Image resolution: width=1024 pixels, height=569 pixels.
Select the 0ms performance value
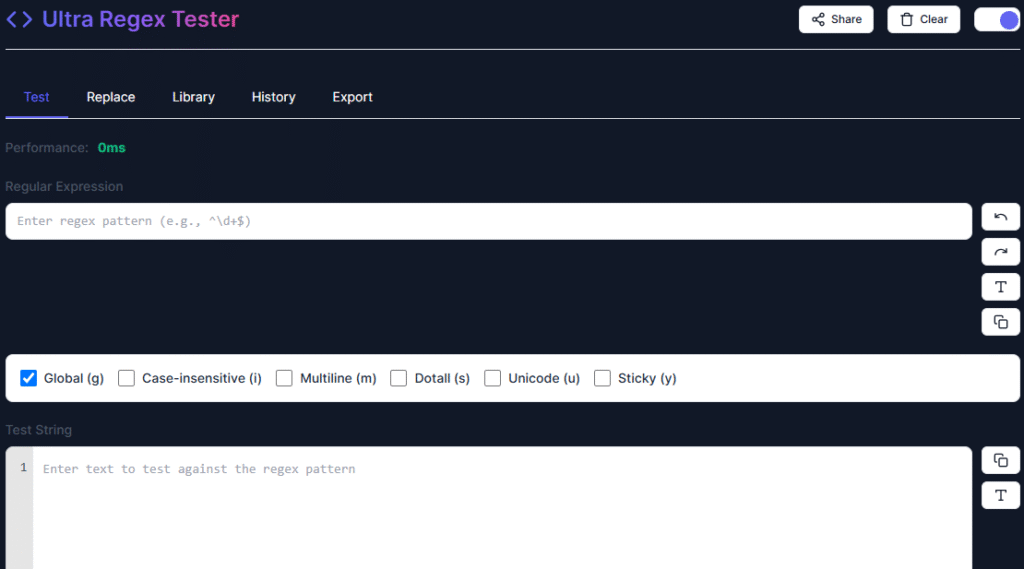pos(112,148)
